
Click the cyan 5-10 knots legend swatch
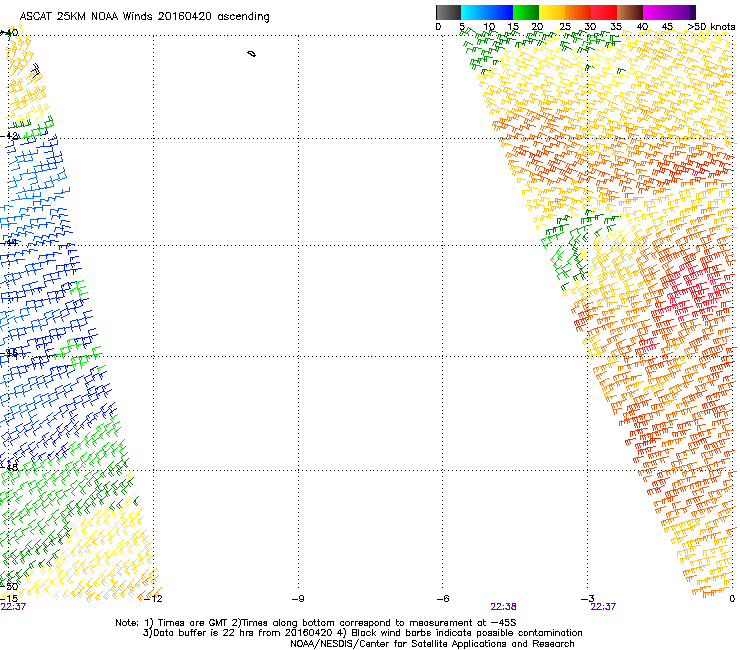click(474, 12)
